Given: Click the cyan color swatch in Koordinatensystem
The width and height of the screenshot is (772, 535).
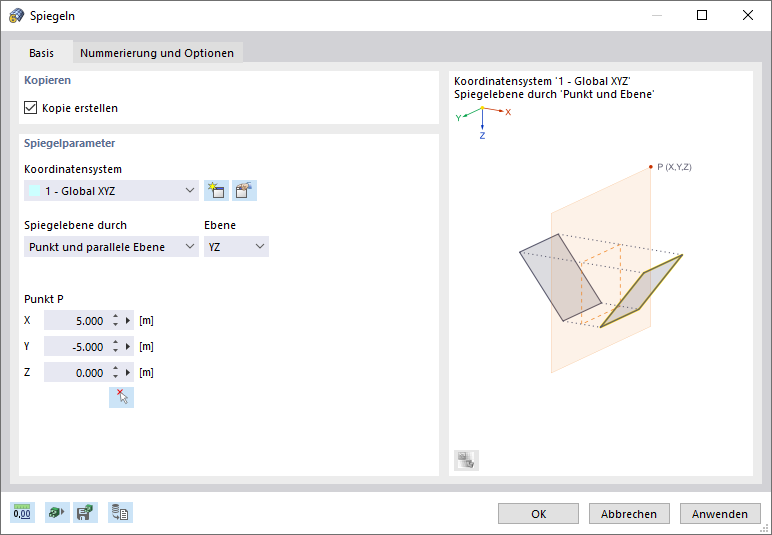Looking at the screenshot, I should [x=34, y=190].
